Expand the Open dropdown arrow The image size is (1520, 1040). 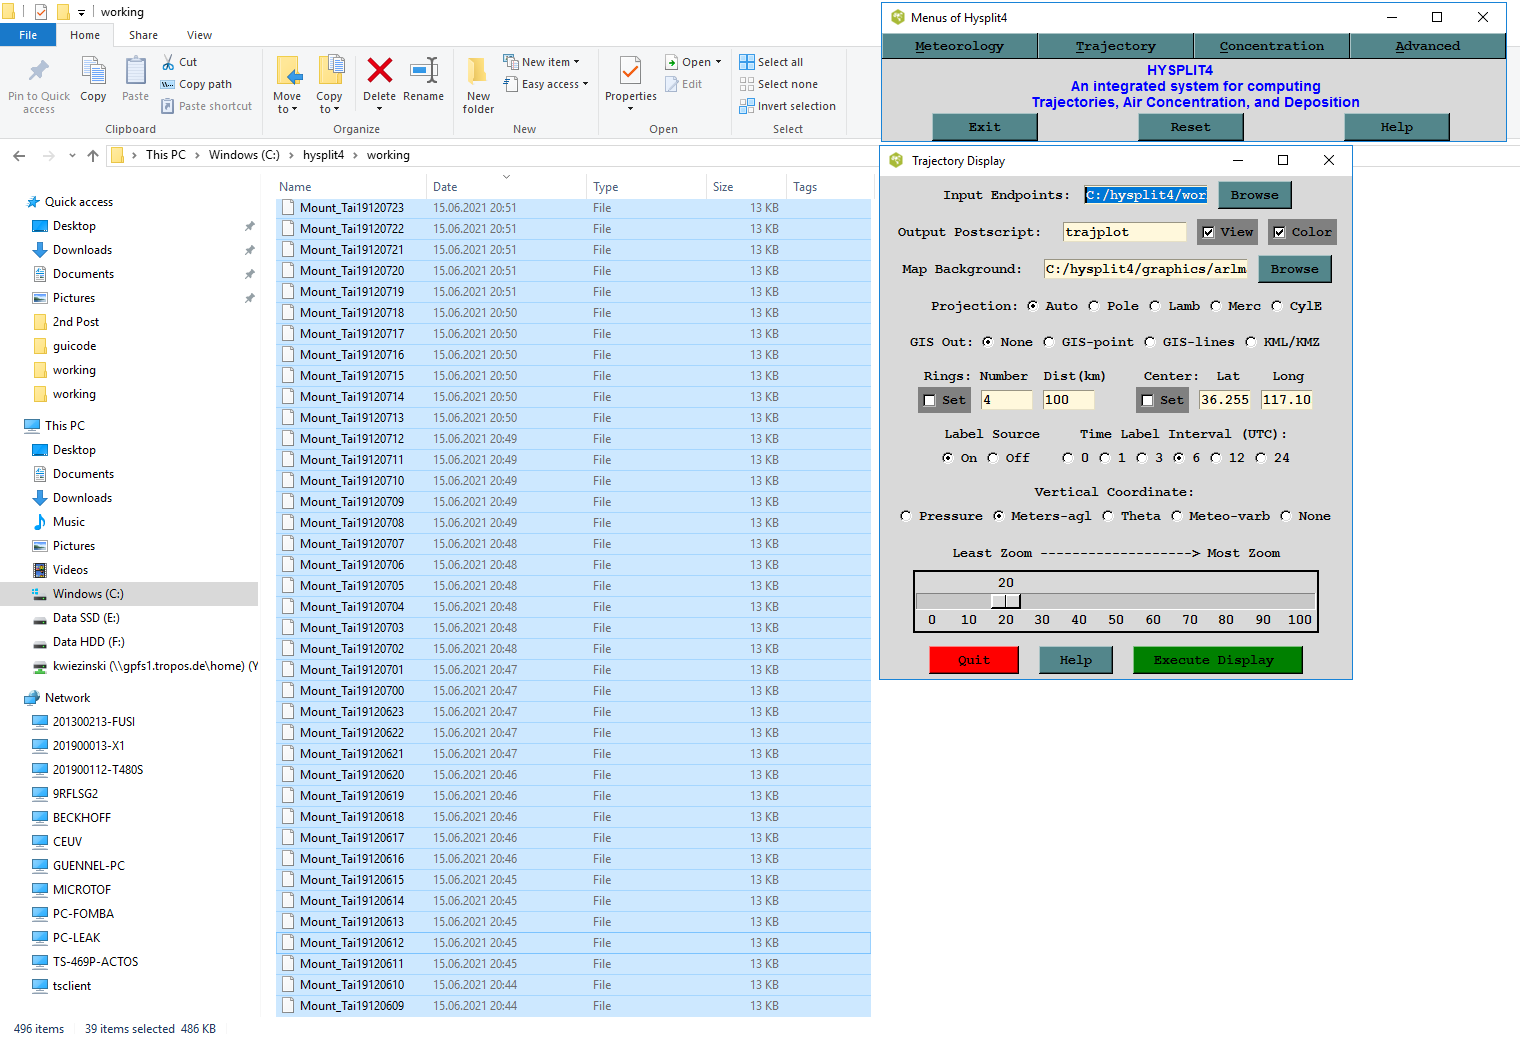[718, 62]
